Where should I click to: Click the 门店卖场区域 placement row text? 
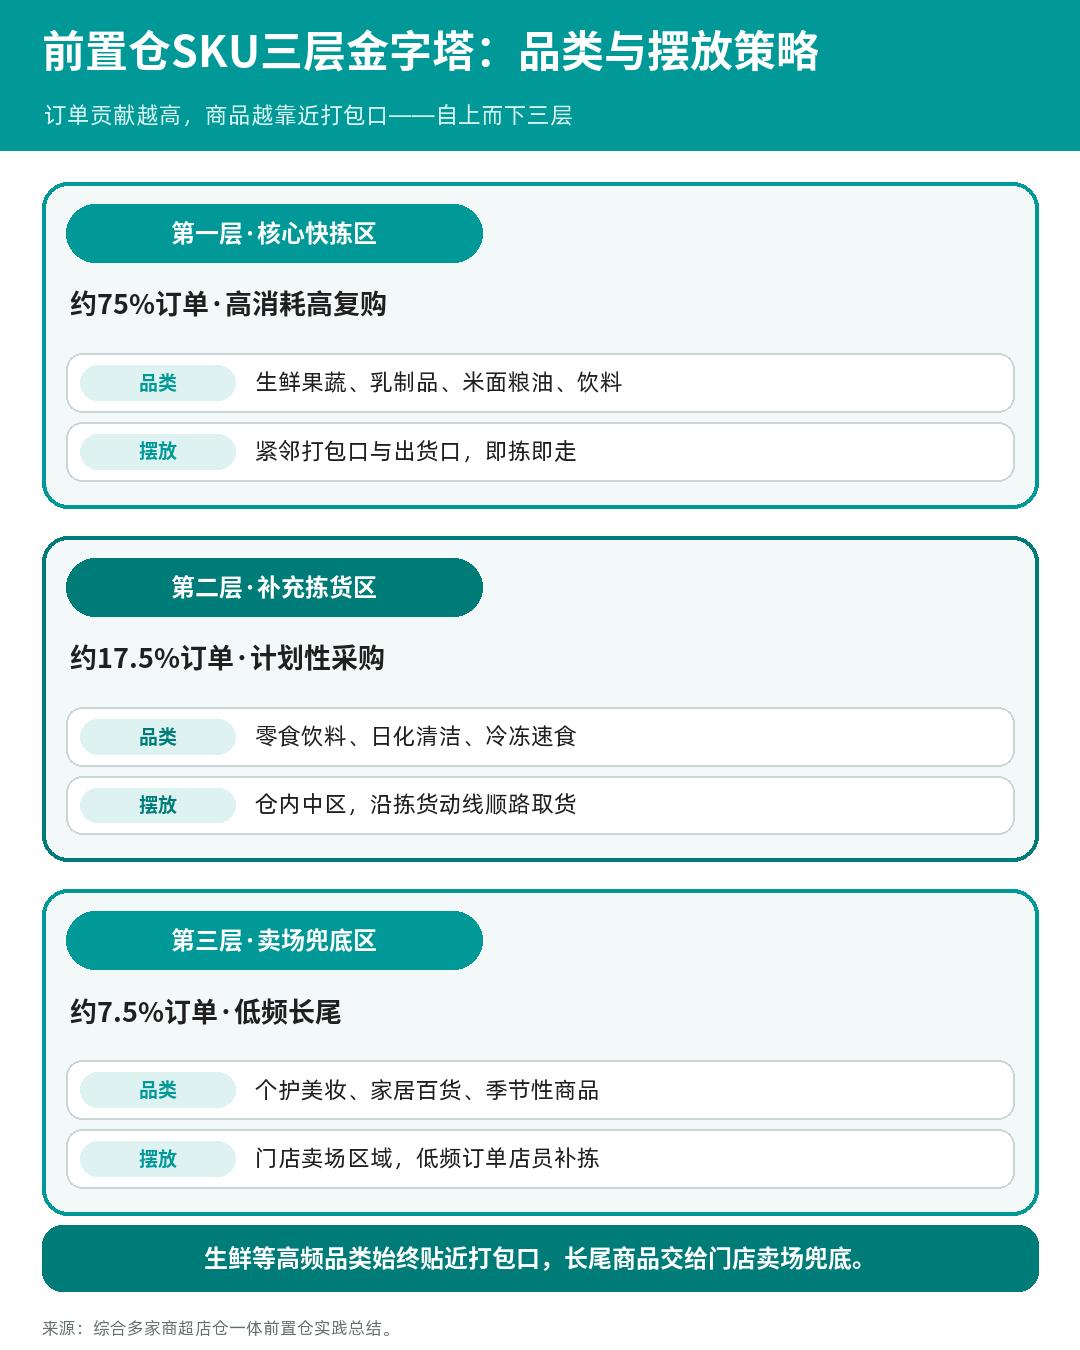coord(427,1158)
